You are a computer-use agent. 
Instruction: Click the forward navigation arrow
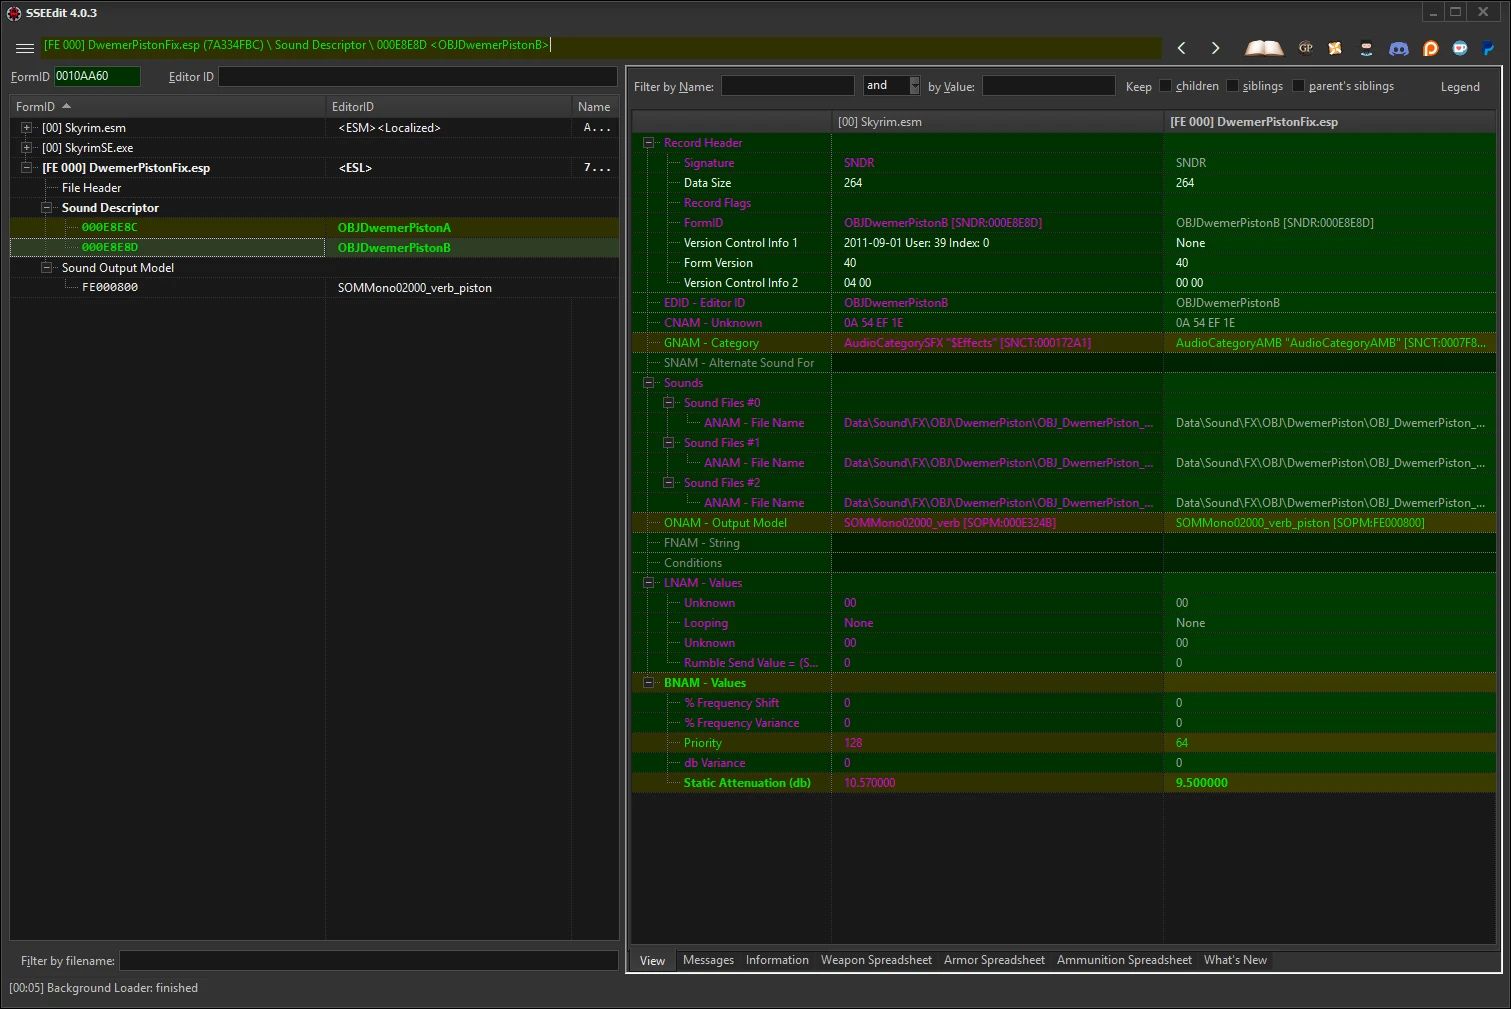(x=1215, y=46)
